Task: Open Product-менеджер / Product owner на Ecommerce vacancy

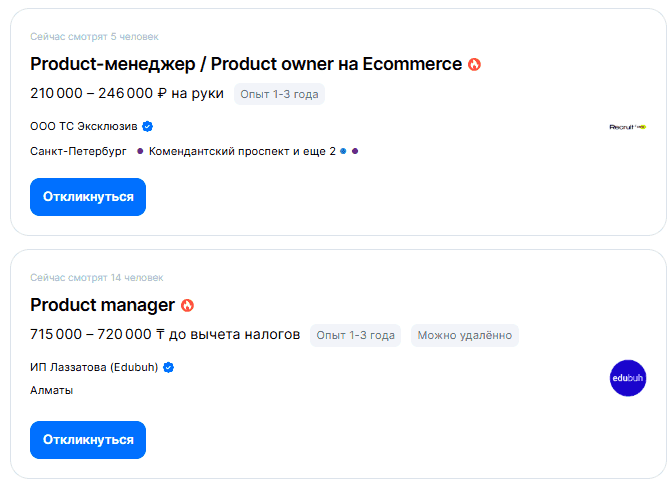Action: [246, 64]
